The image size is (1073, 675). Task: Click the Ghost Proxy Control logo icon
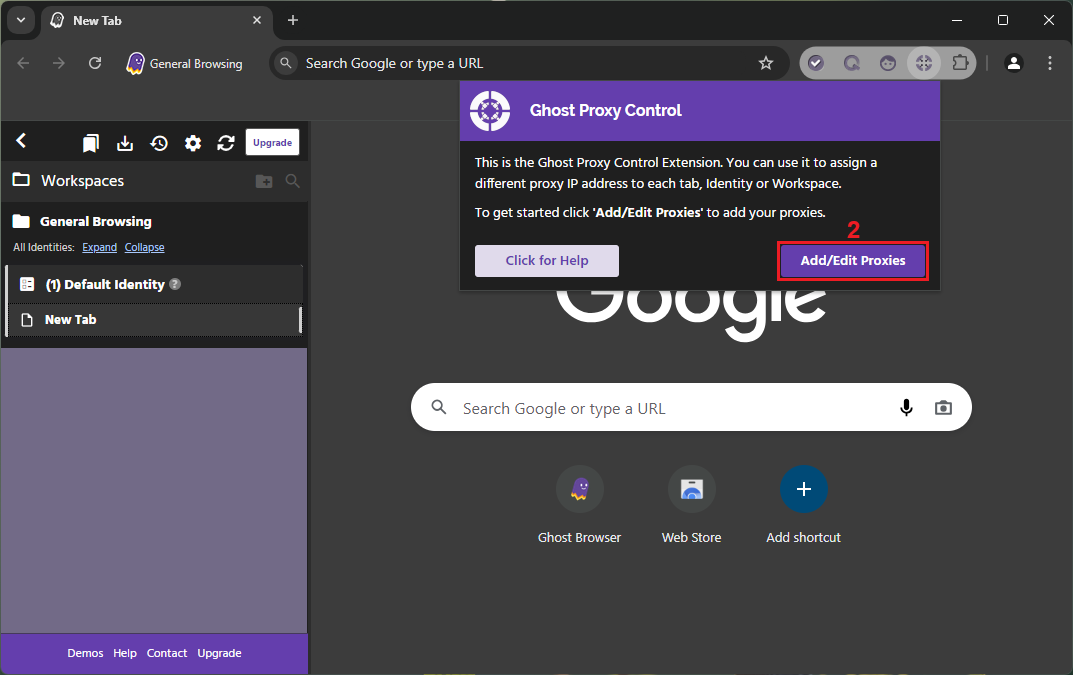point(490,111)
